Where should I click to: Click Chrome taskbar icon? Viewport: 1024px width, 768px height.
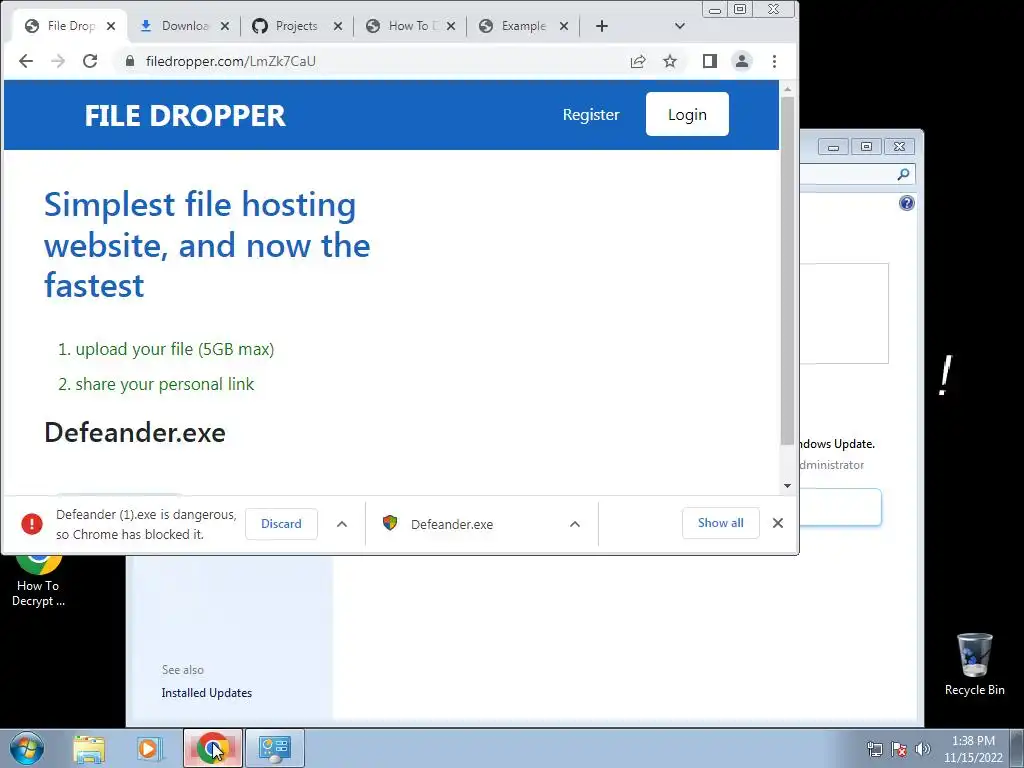click(213, 748)
